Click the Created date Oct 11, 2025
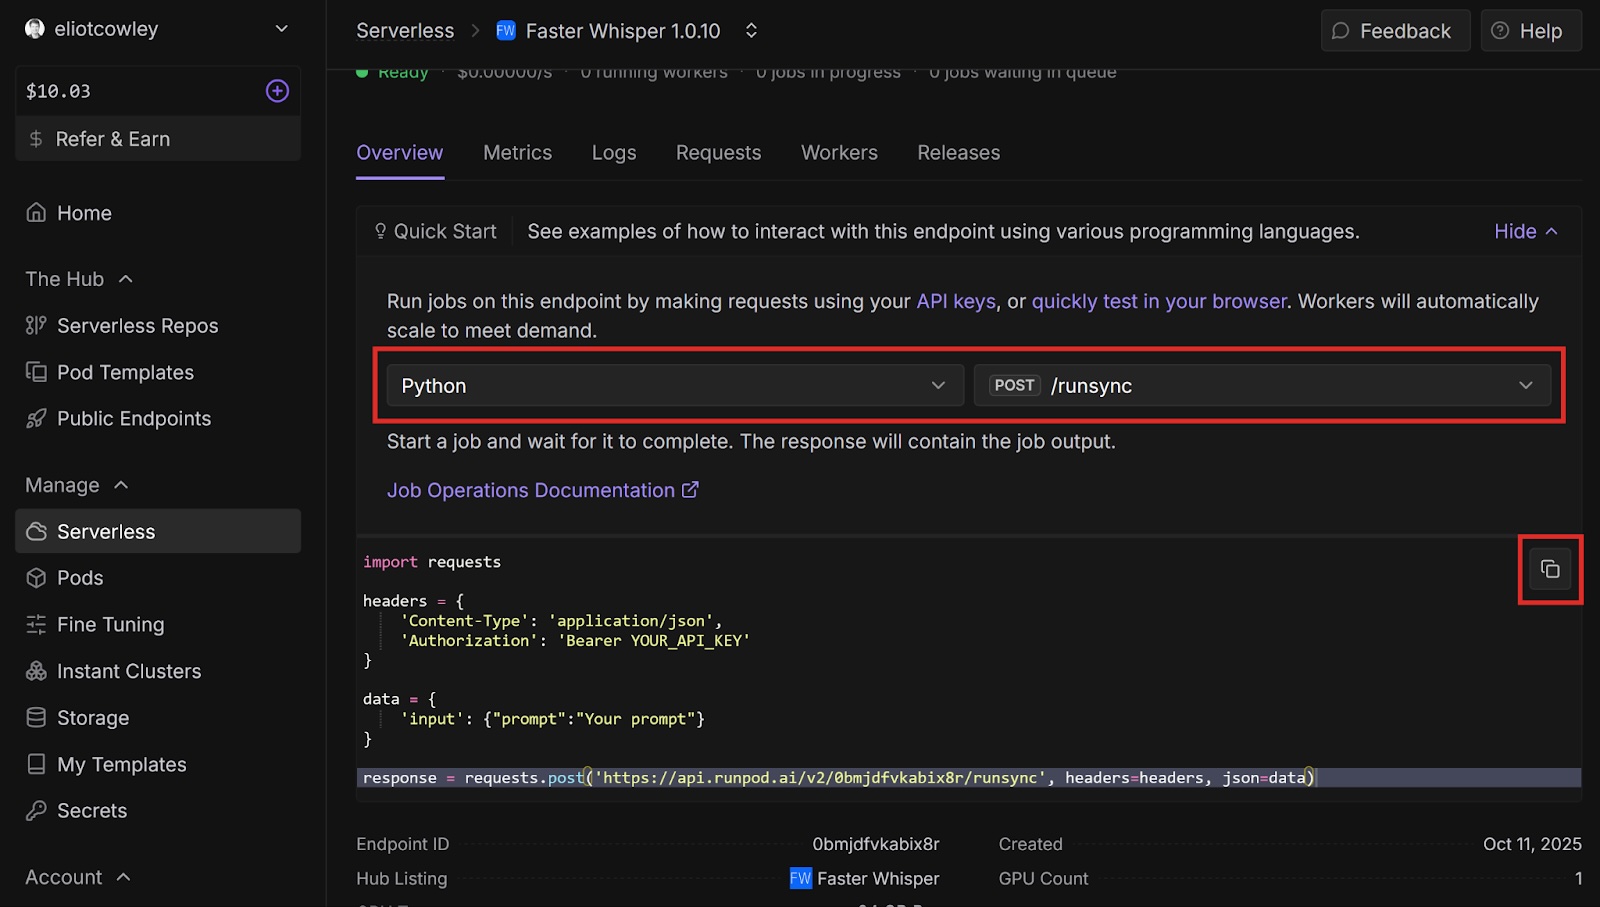The height and width of the screenshot is (907, 1600). (x=1532, y=844)
